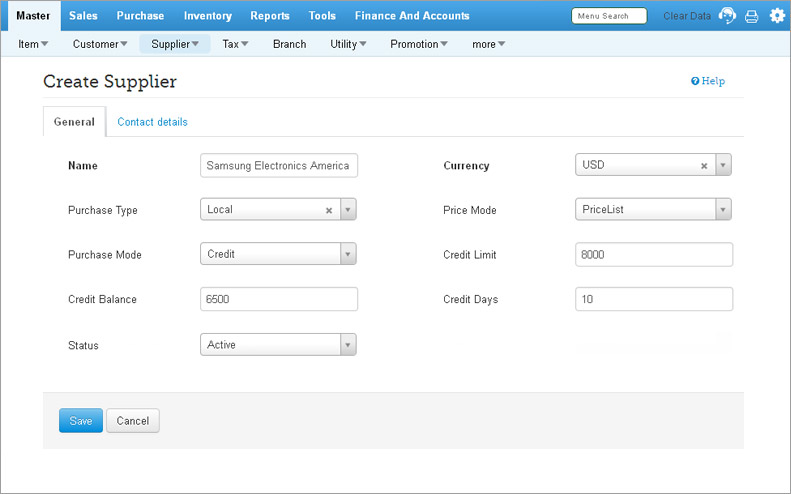Click the printer icon in header

[752, 16]
